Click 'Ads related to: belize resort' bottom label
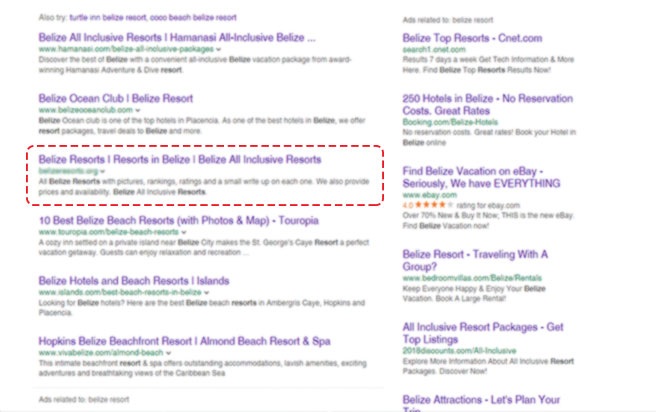 (x=84, y=400)
